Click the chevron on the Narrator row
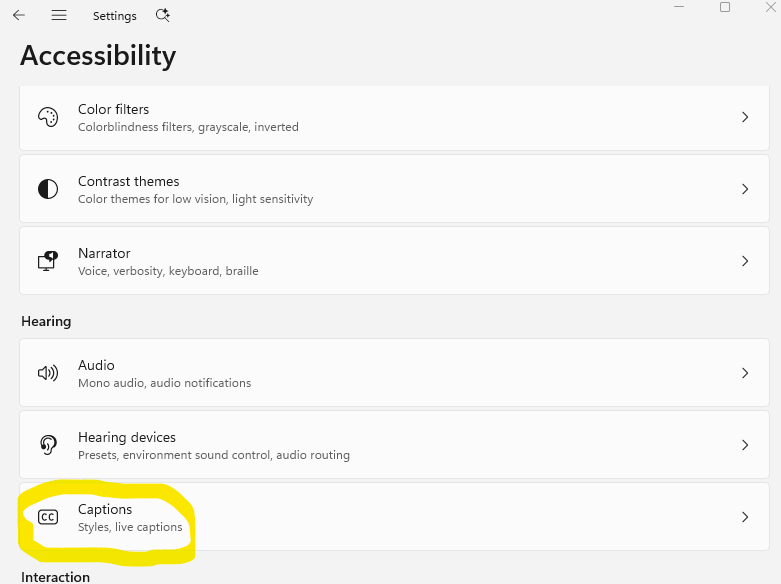 tap(745, 261)
